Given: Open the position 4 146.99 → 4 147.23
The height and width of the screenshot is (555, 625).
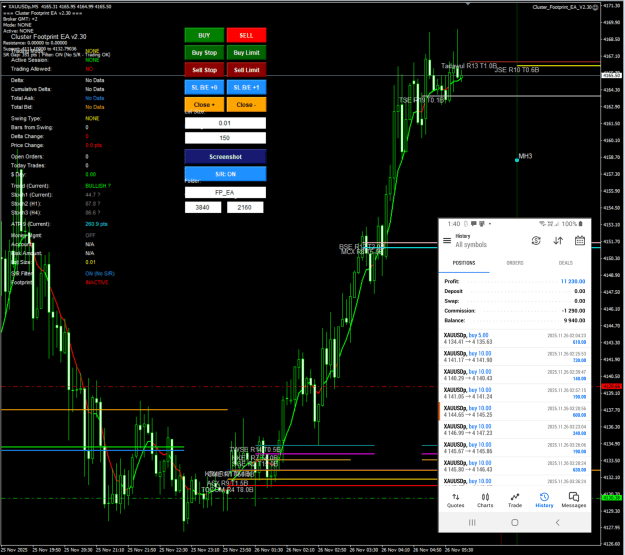Looking at the screenshot, I should tap(515, 430).
